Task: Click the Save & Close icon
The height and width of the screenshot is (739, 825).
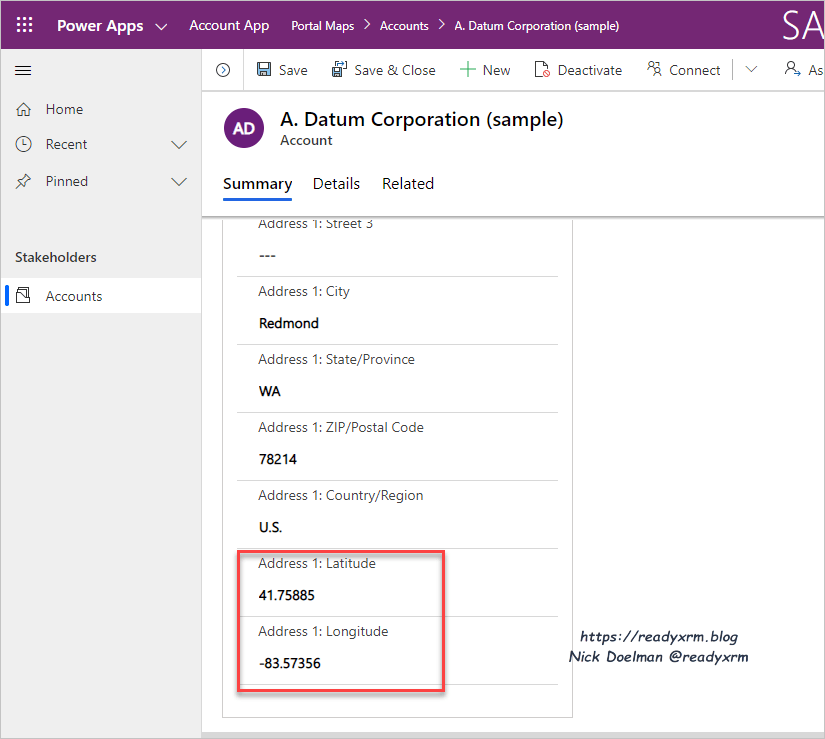Action: pos(339,70)
